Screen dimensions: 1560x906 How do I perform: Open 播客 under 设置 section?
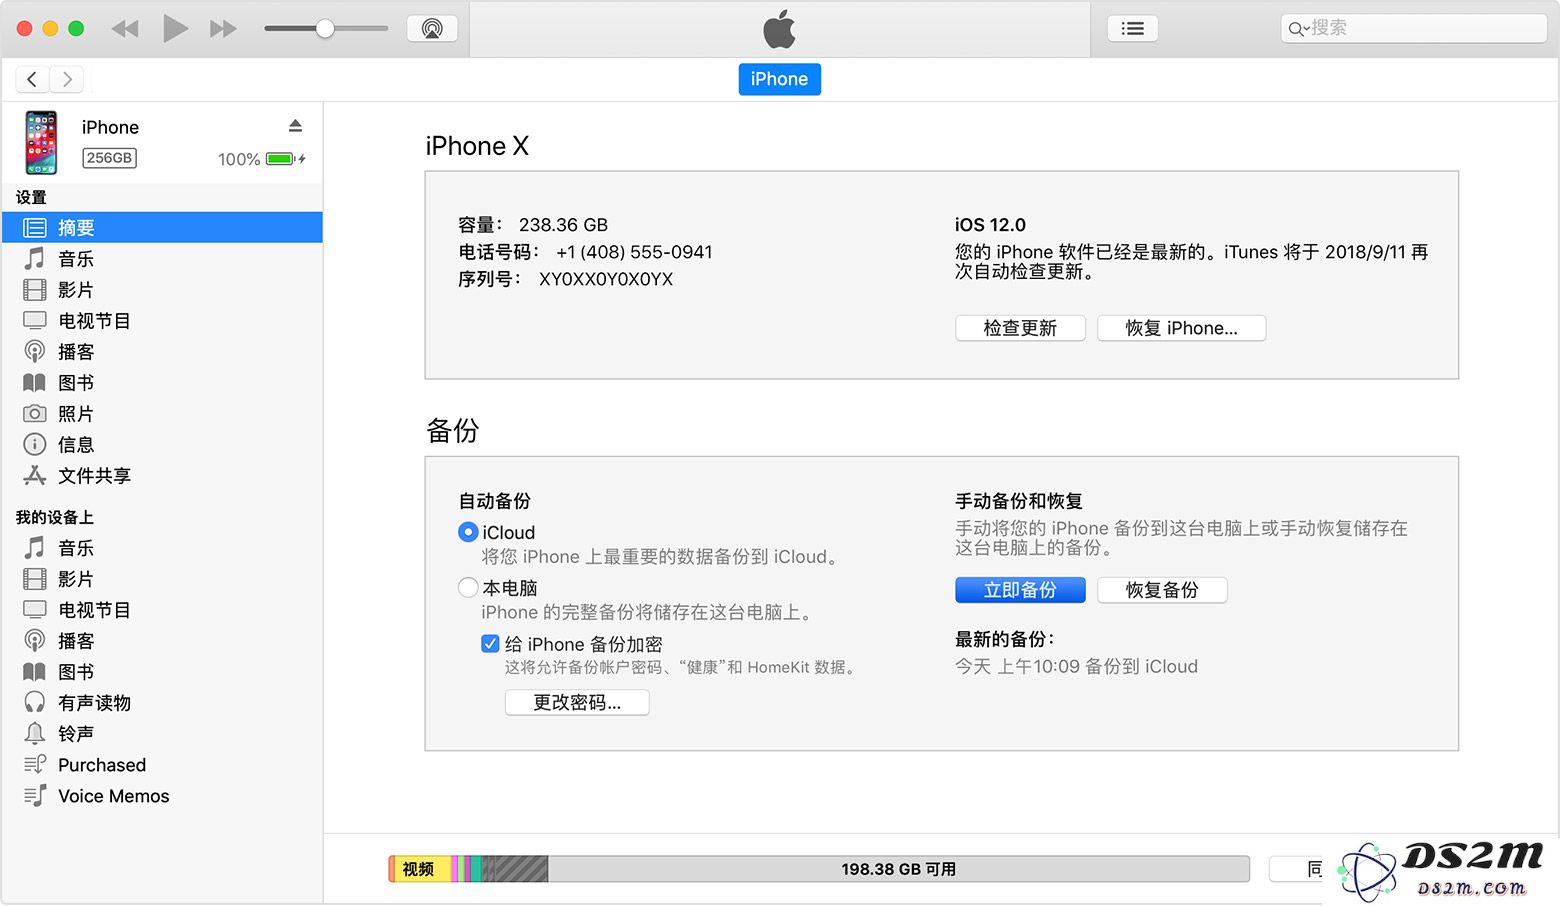[x=162, y=352]
